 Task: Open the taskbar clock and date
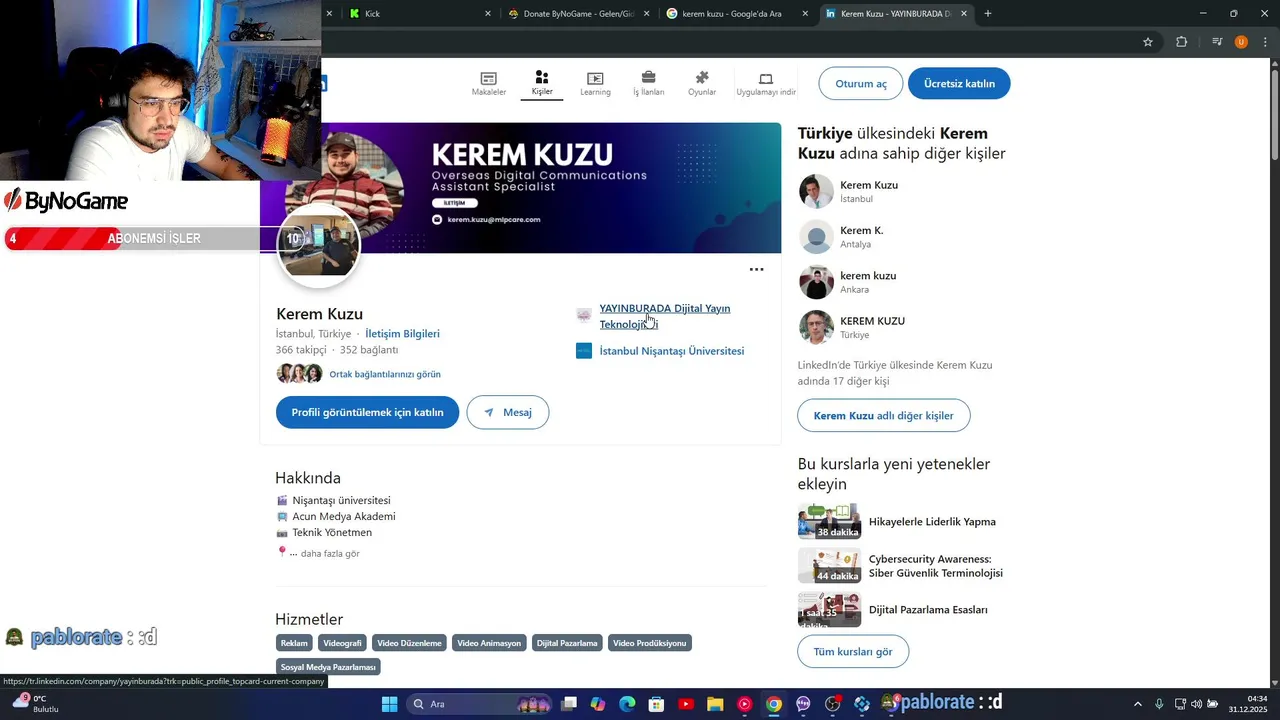click(x=1249, y=704)
